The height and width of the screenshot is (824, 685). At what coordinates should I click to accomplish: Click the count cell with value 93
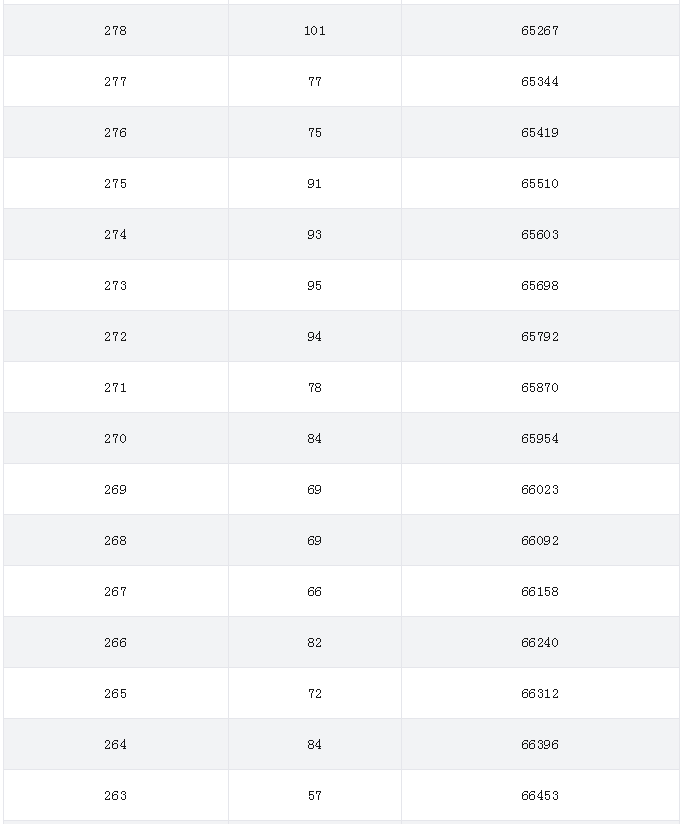[x=315, y=234]
